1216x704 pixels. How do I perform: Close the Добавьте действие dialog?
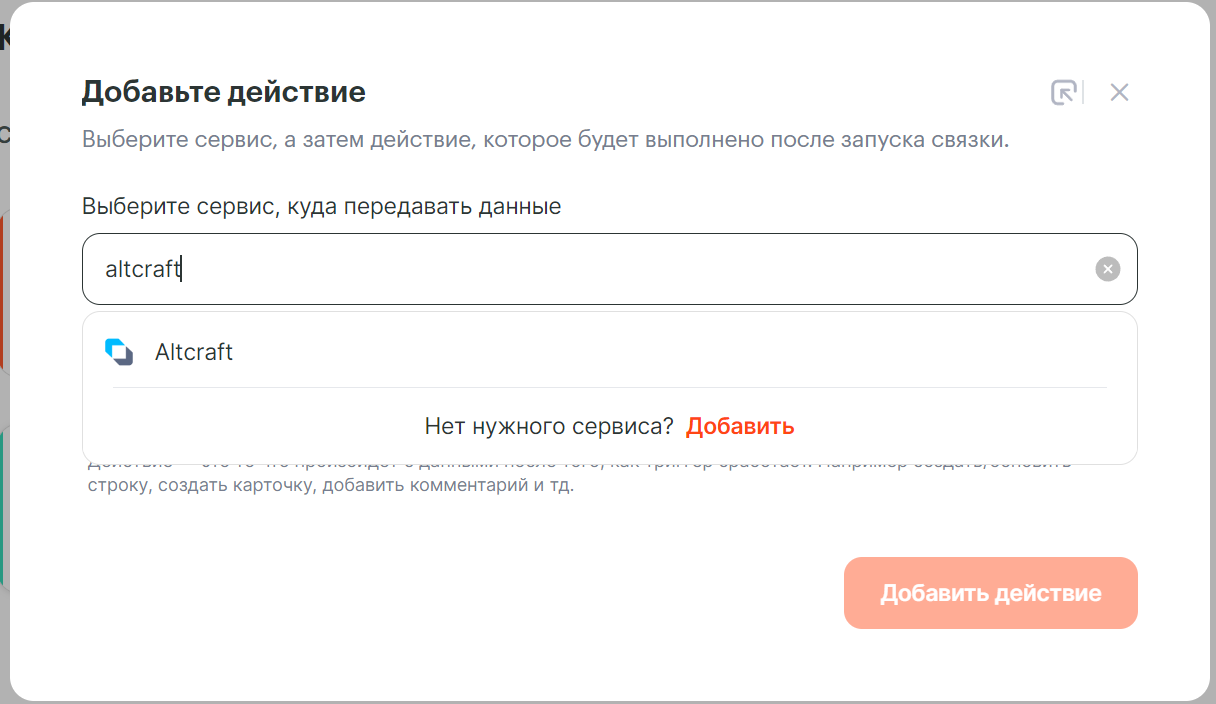pos(1119,92)
